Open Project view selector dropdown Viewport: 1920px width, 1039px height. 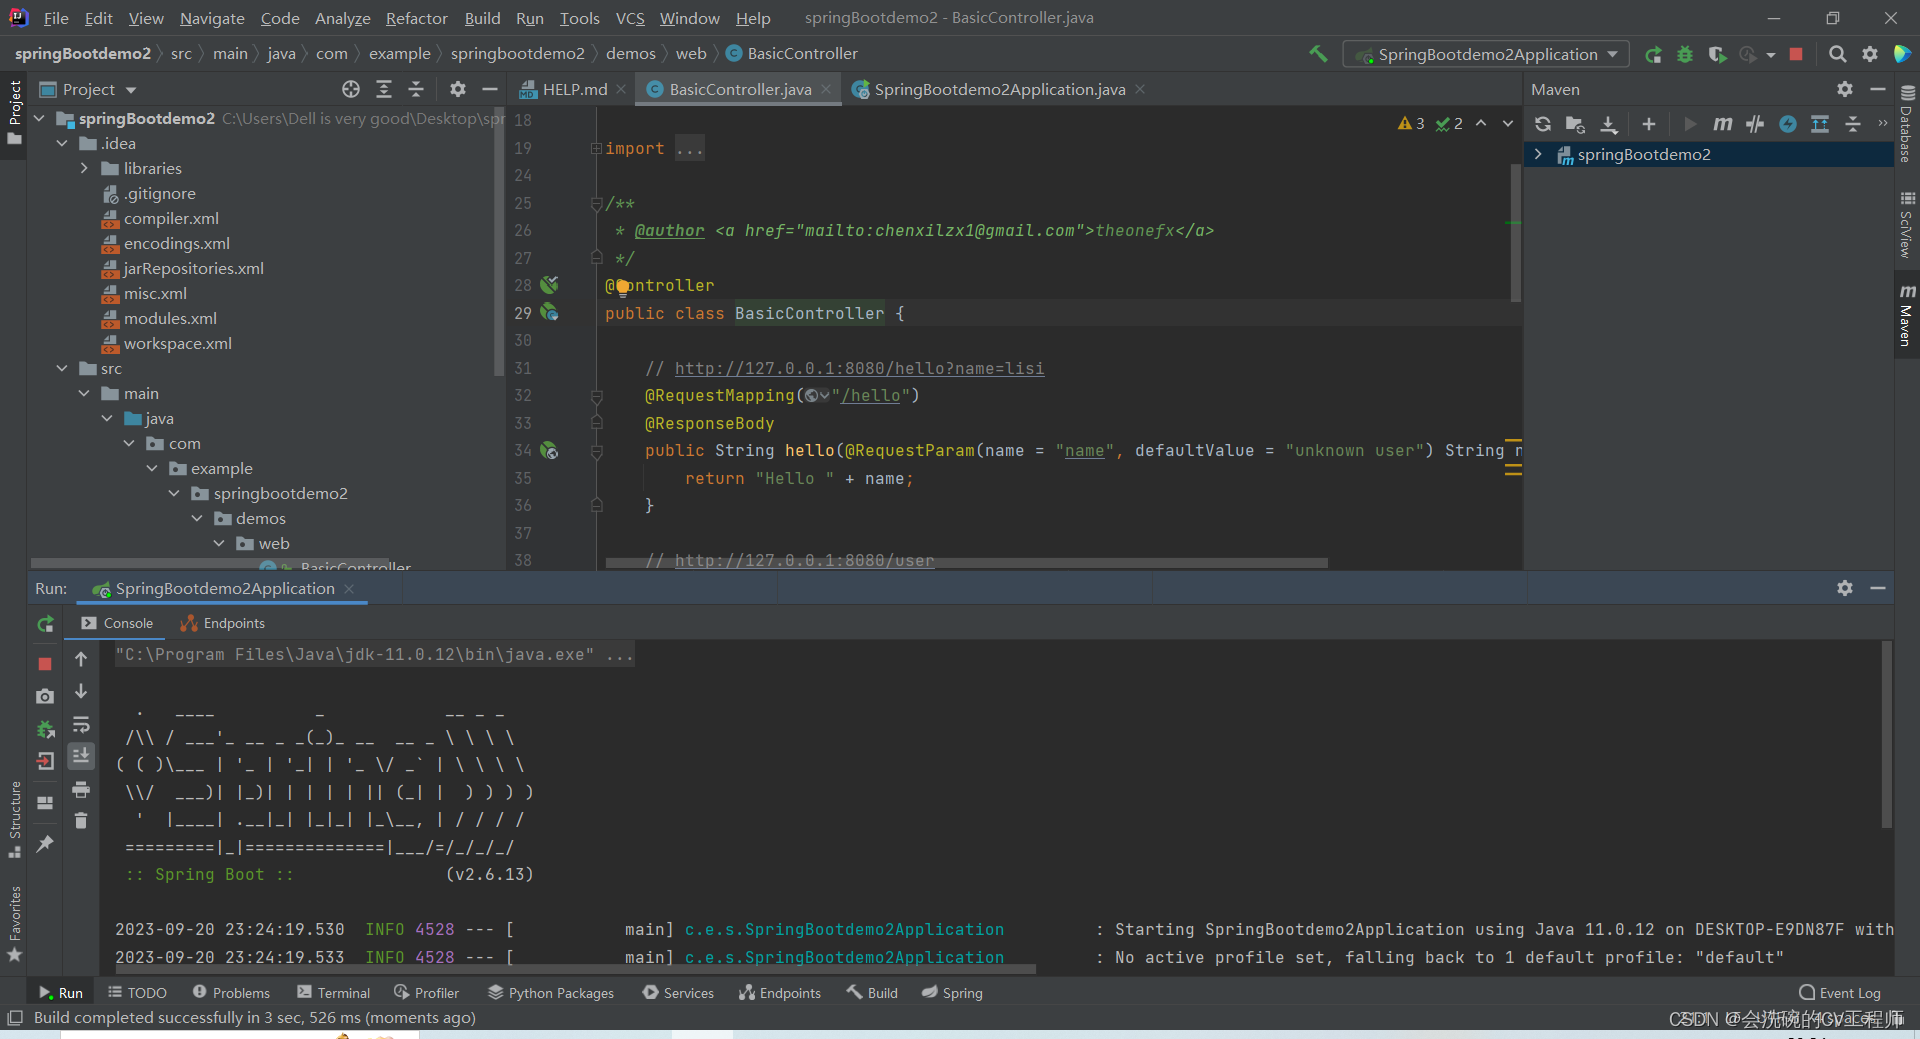click(88, 89)
